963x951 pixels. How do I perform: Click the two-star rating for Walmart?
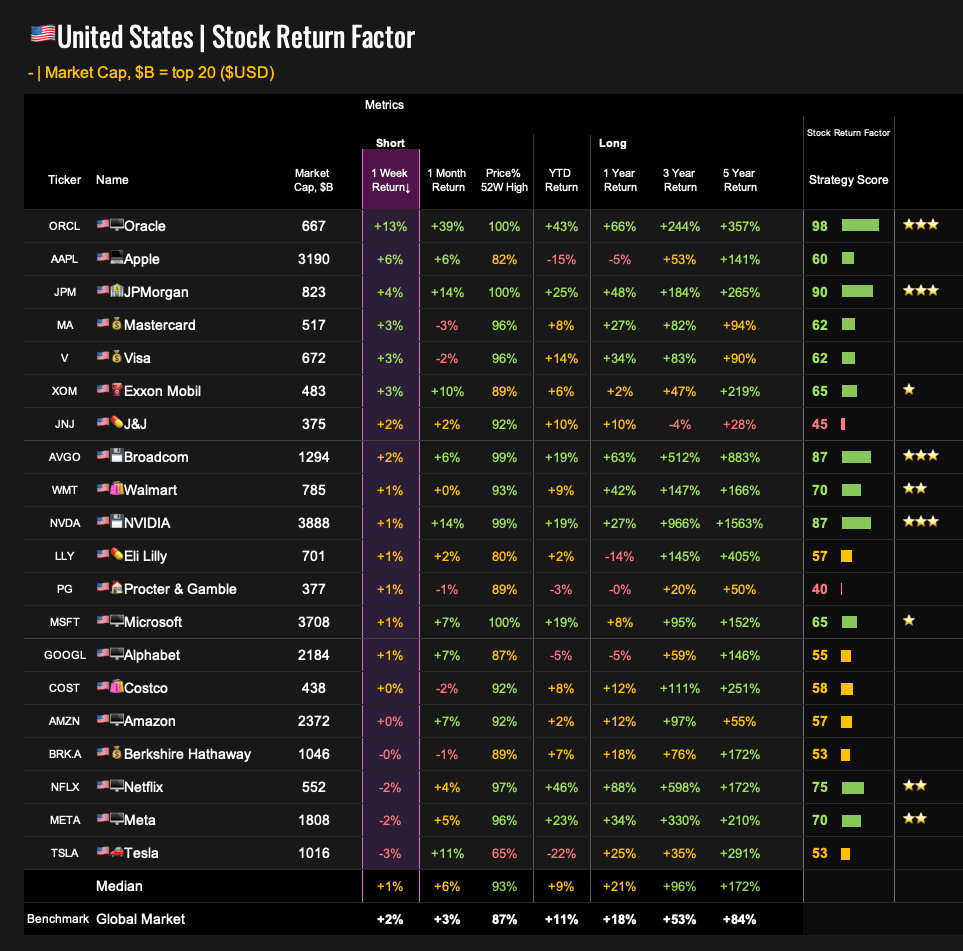coord(914,488)
